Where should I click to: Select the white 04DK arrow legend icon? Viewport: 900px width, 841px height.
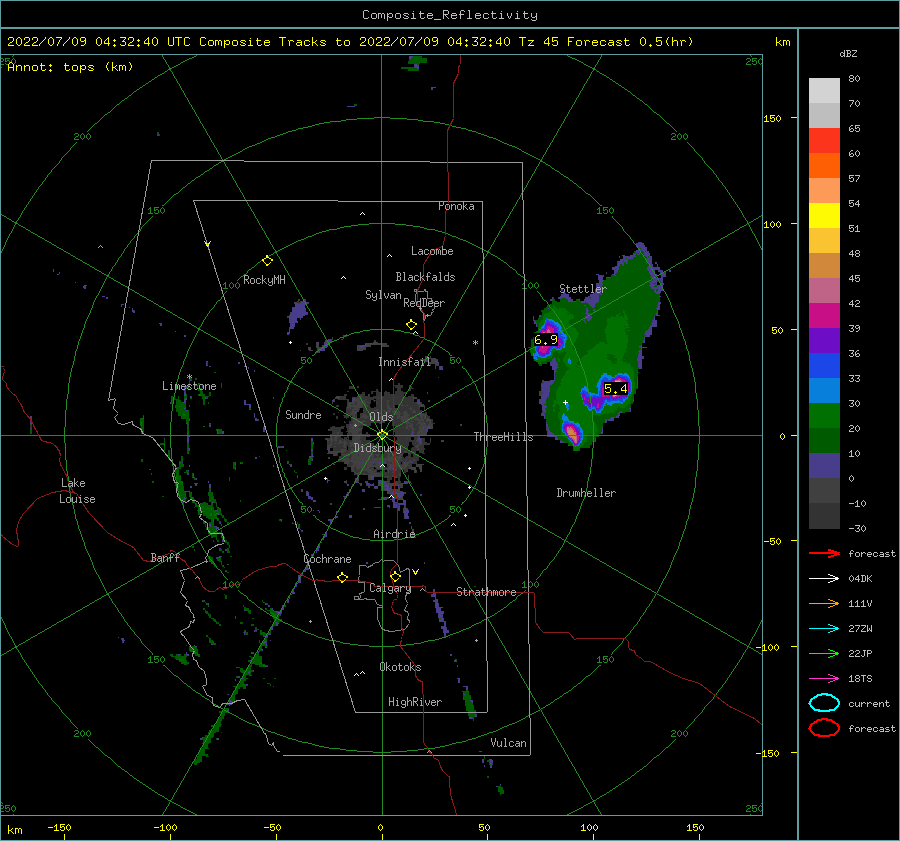pos(824,578)
